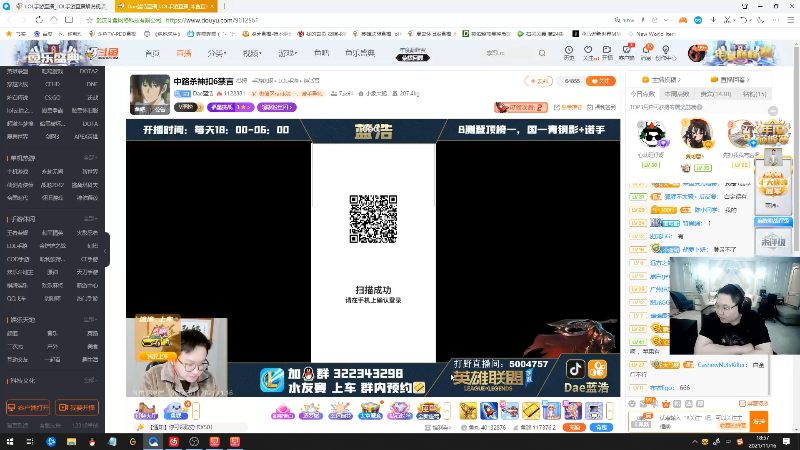The width and height of the screenshot is (800, 450).
Task: Expand the 视频 dropdown in navigation
Action: pyautogui.click(x=252, y=53)
